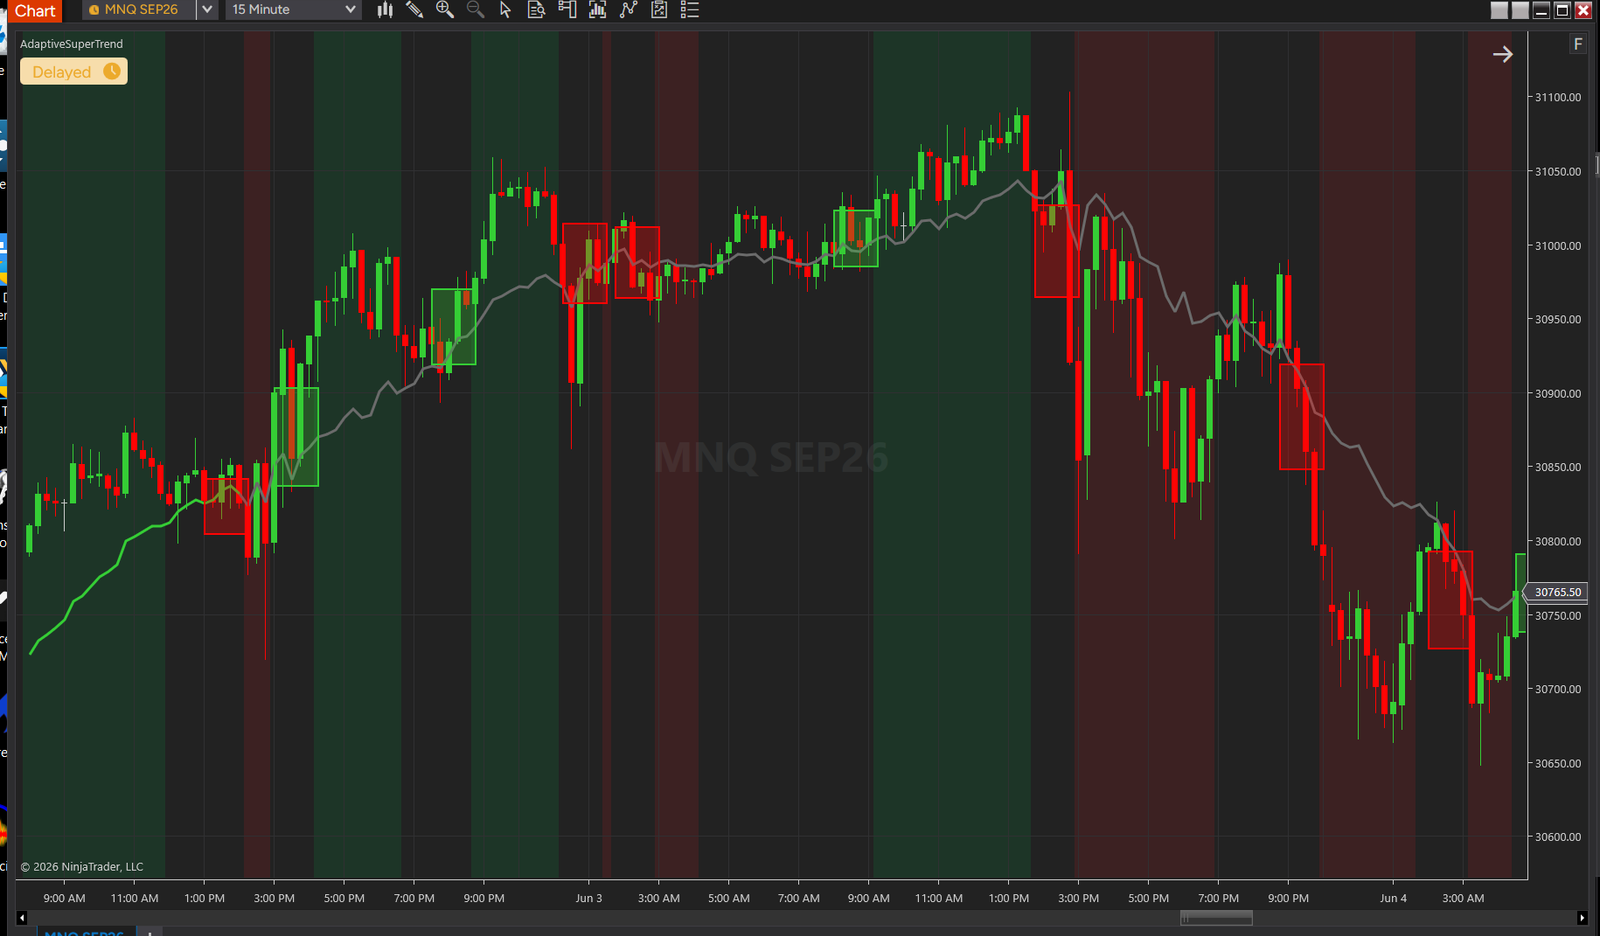
Task: Click the F fixed-scale button
Action: [x=1578, y=44]
